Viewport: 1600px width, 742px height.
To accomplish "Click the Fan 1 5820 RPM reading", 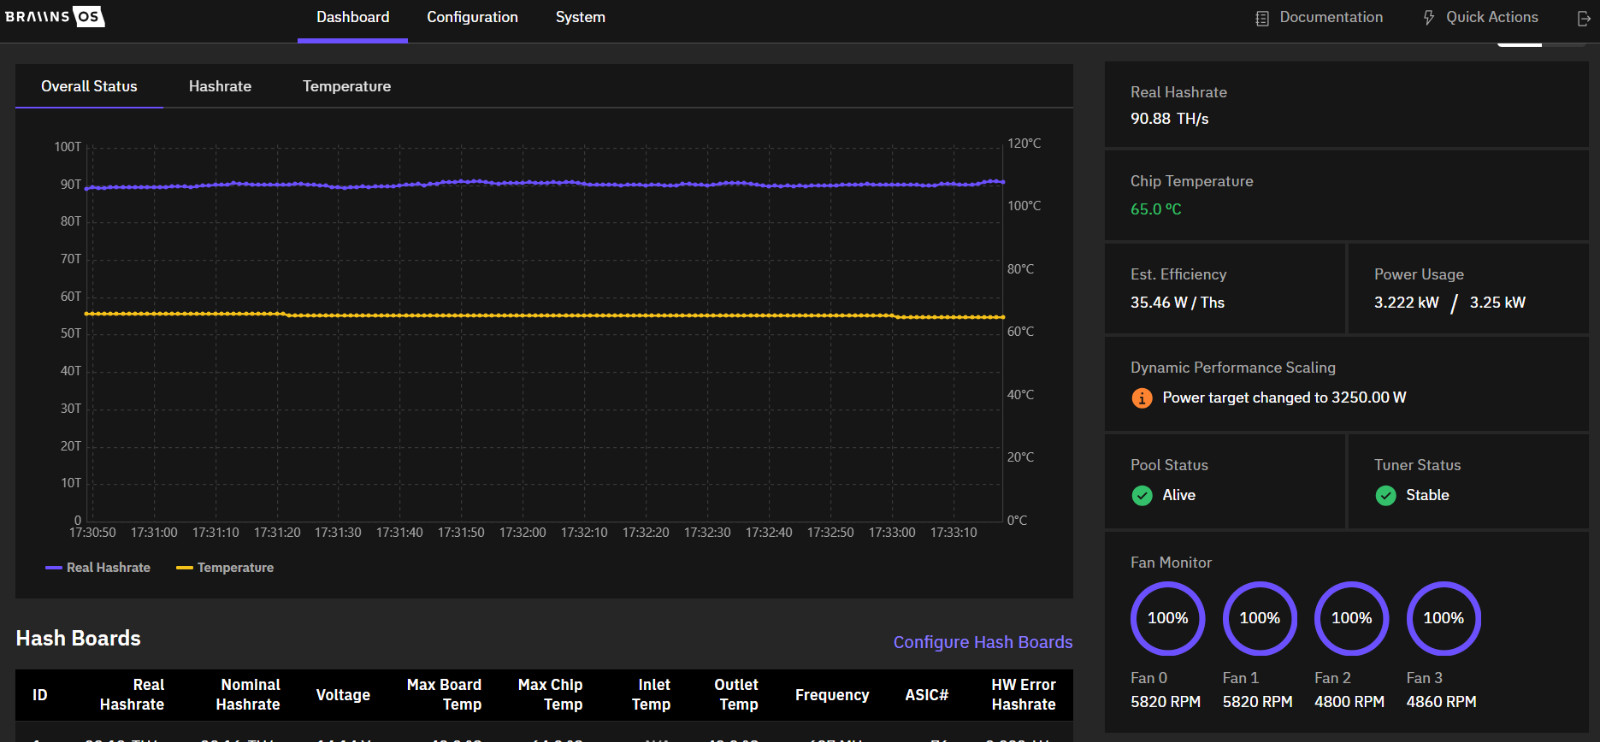I will 1257,702.
